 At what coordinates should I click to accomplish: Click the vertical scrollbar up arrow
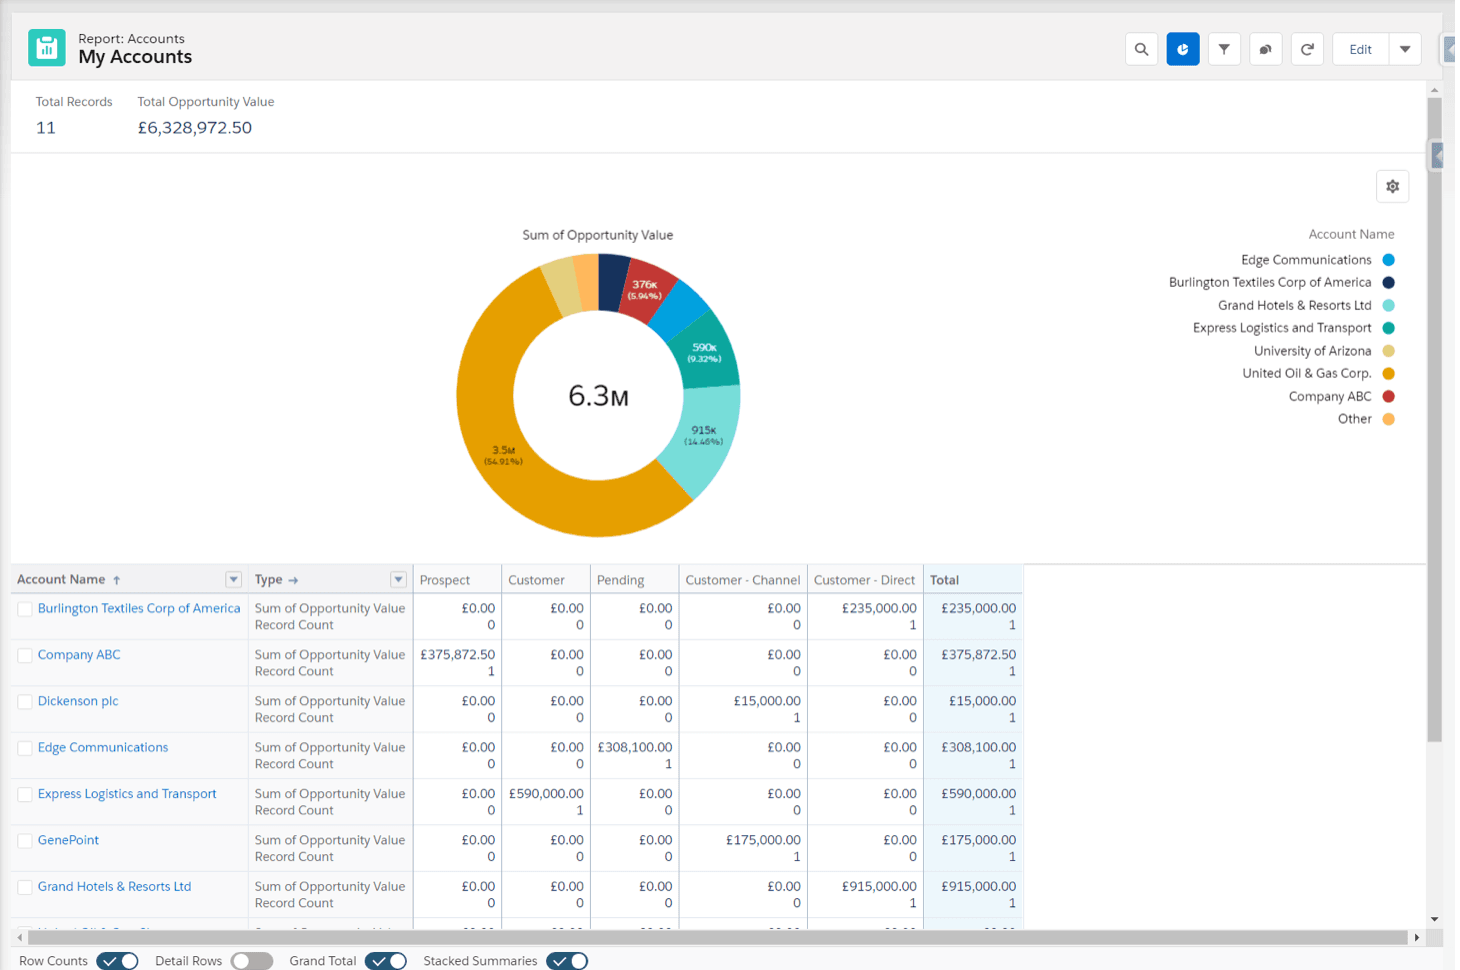click(1435, 91)
